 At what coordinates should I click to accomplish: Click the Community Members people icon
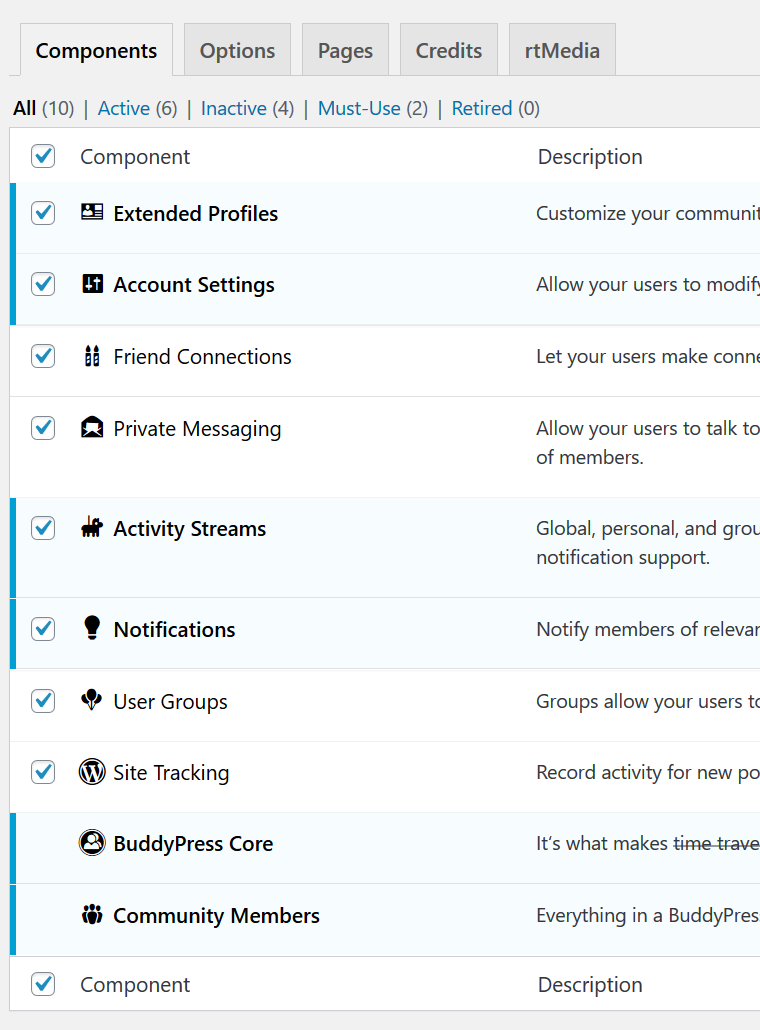point(92,914)
